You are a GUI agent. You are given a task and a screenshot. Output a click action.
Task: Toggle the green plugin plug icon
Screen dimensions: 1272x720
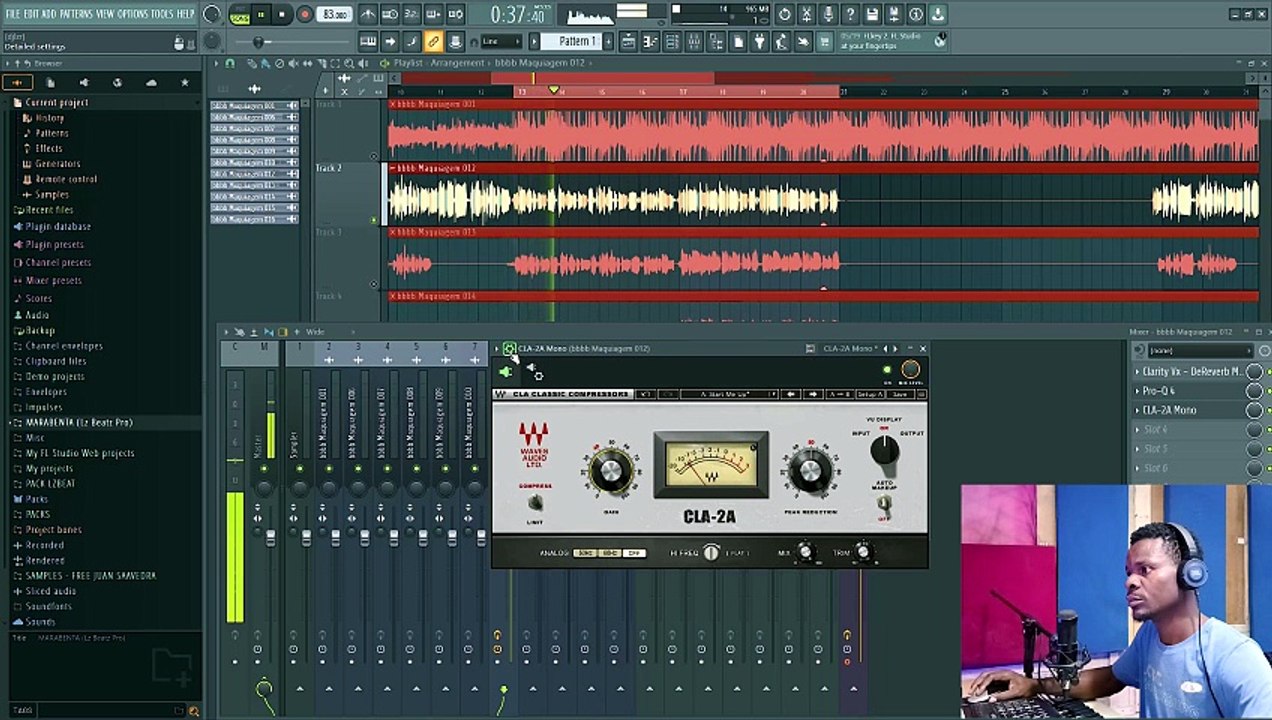[506, 373]
